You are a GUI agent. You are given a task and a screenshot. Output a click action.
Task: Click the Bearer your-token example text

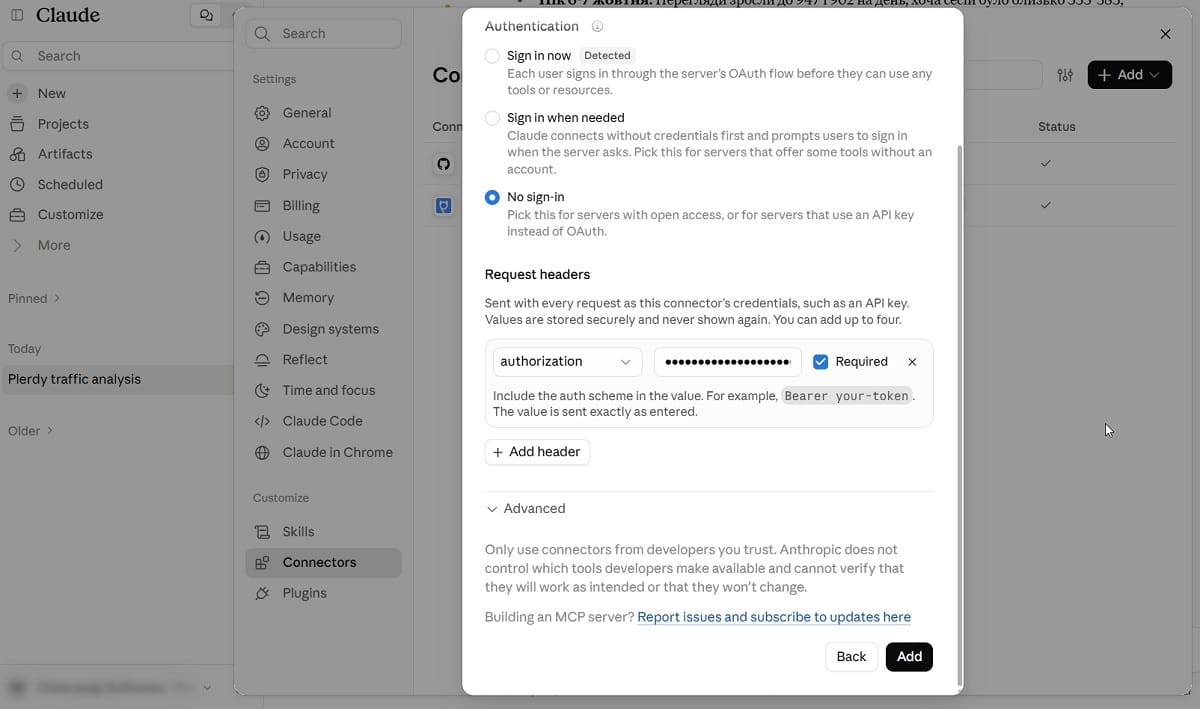(x=846, y=396)
